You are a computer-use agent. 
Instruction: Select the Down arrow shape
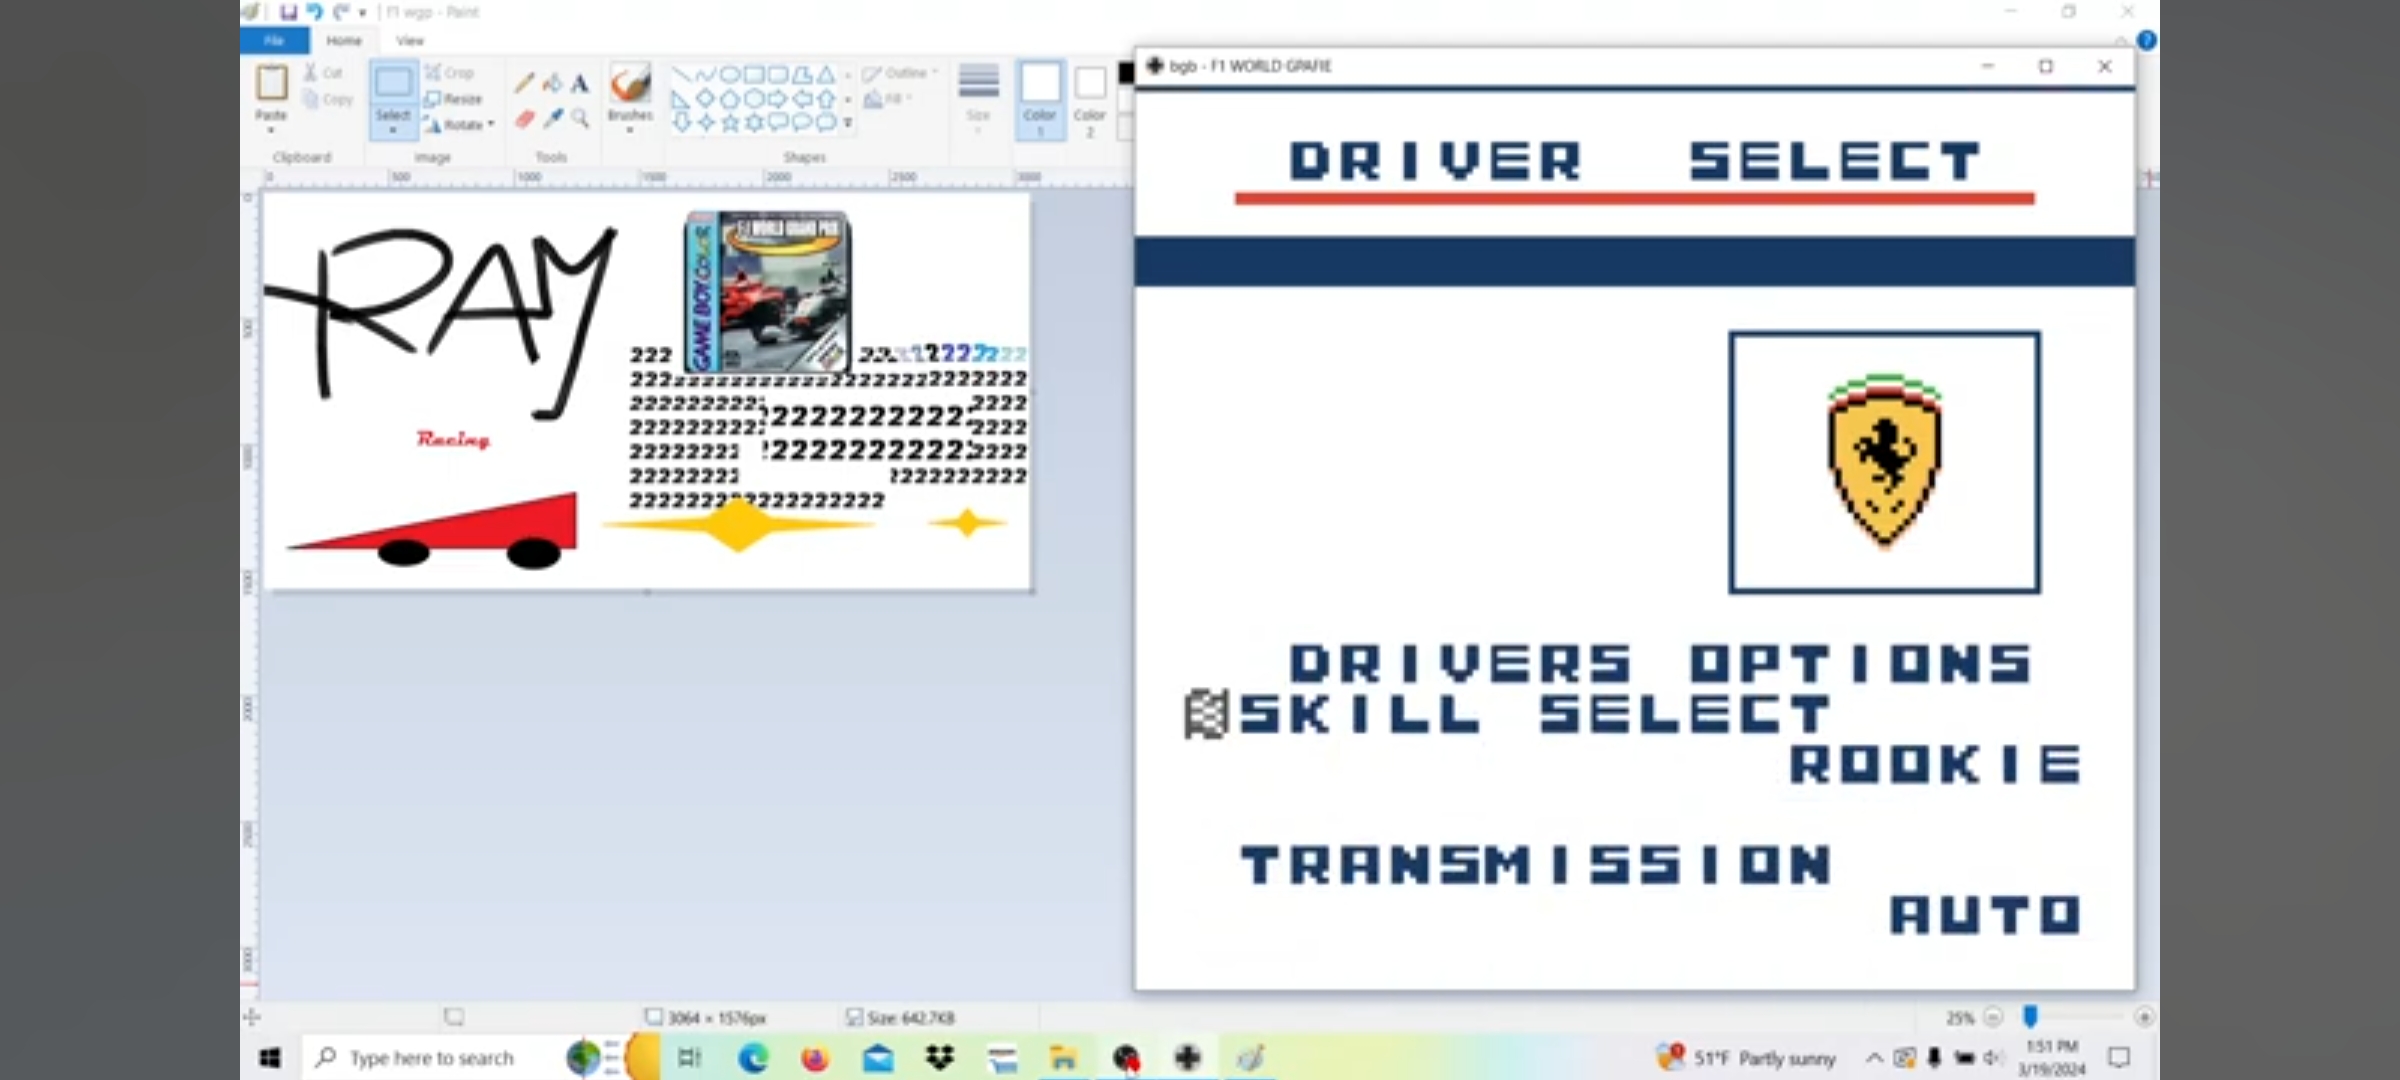681,123
